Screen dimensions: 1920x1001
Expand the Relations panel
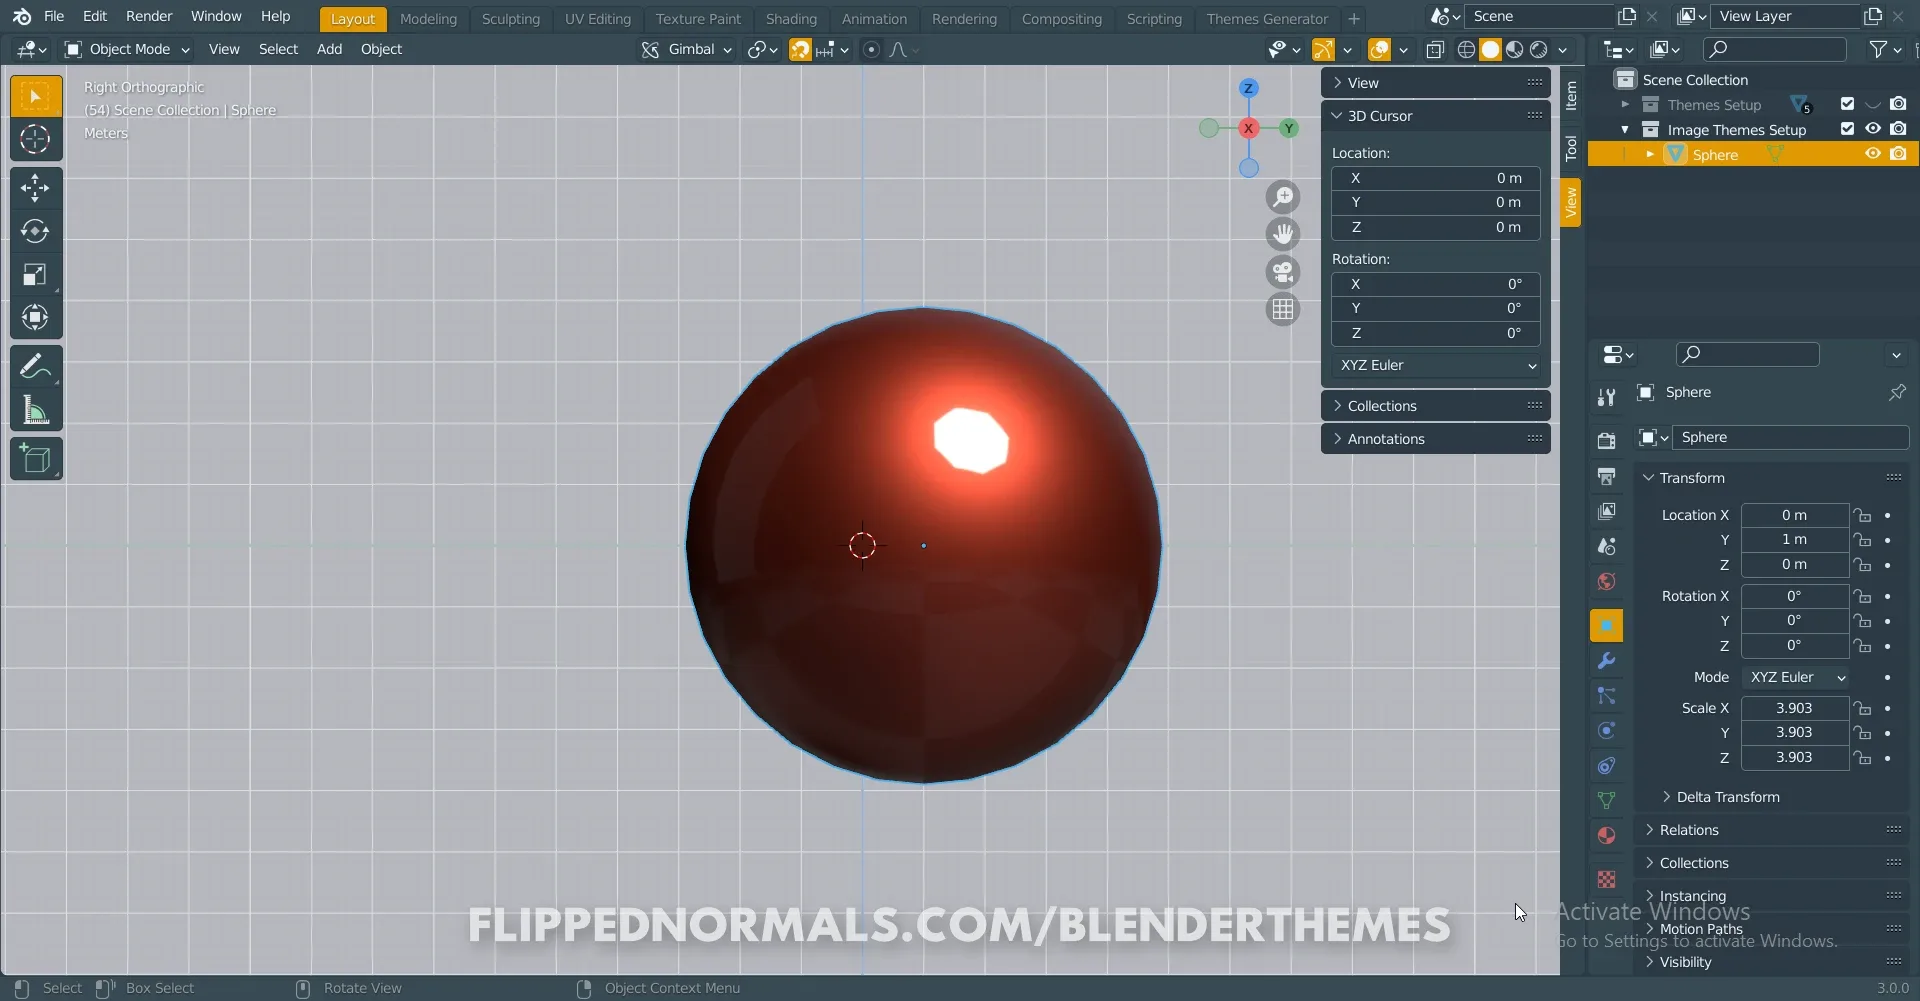(x=1771, y=830)
